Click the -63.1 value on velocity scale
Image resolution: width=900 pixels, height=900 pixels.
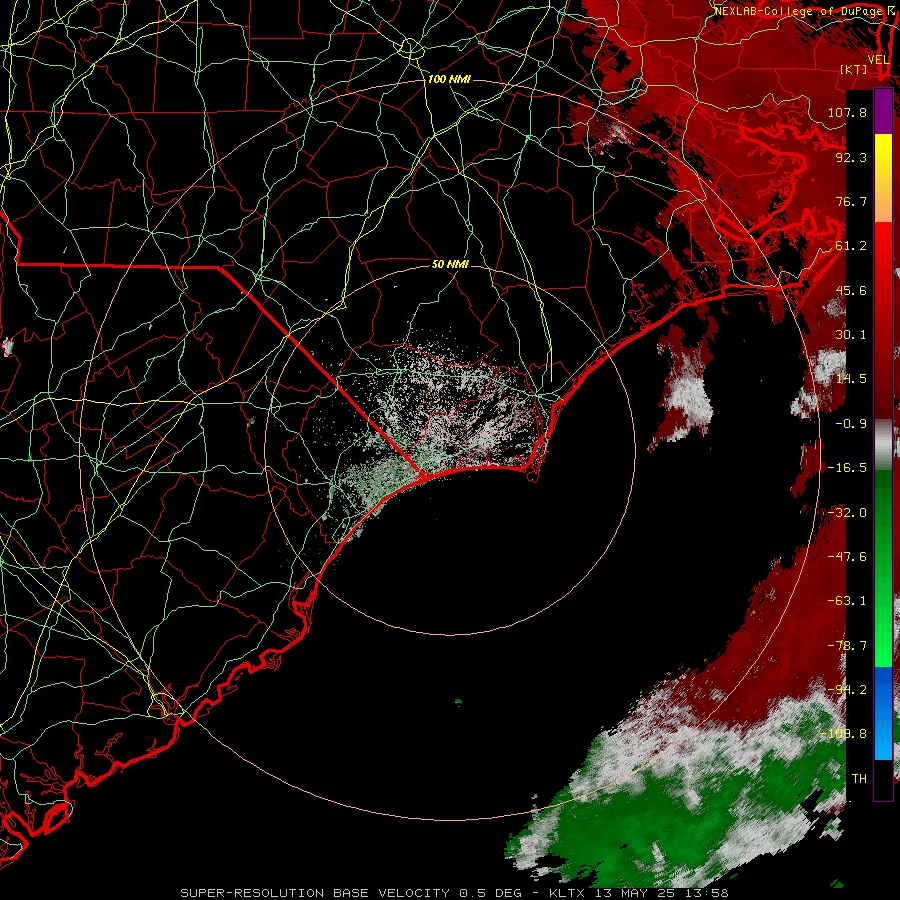847,601
